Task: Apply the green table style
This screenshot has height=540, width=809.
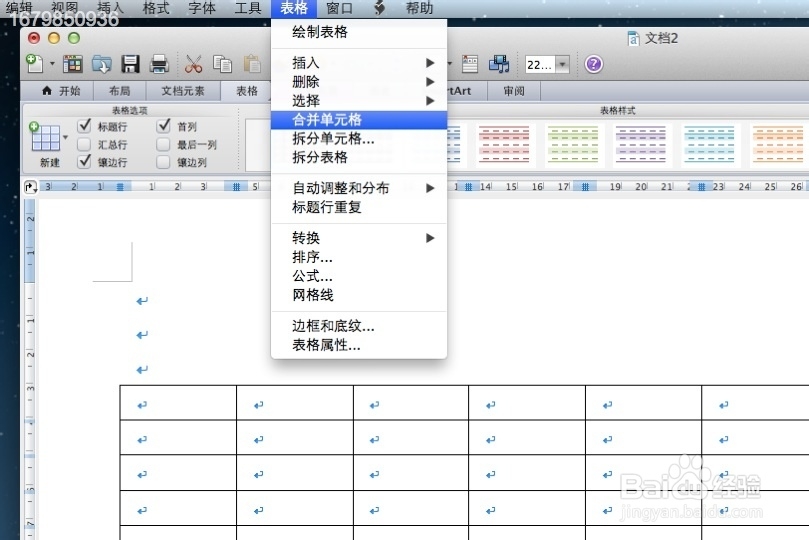Action: click(573, 145)
